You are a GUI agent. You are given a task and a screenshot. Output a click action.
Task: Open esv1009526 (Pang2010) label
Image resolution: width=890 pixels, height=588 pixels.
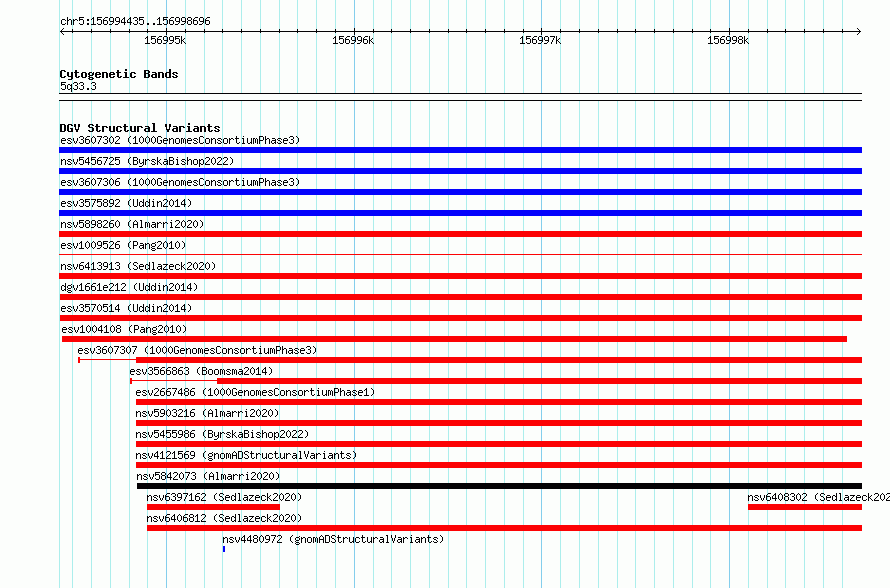point(123,245)
